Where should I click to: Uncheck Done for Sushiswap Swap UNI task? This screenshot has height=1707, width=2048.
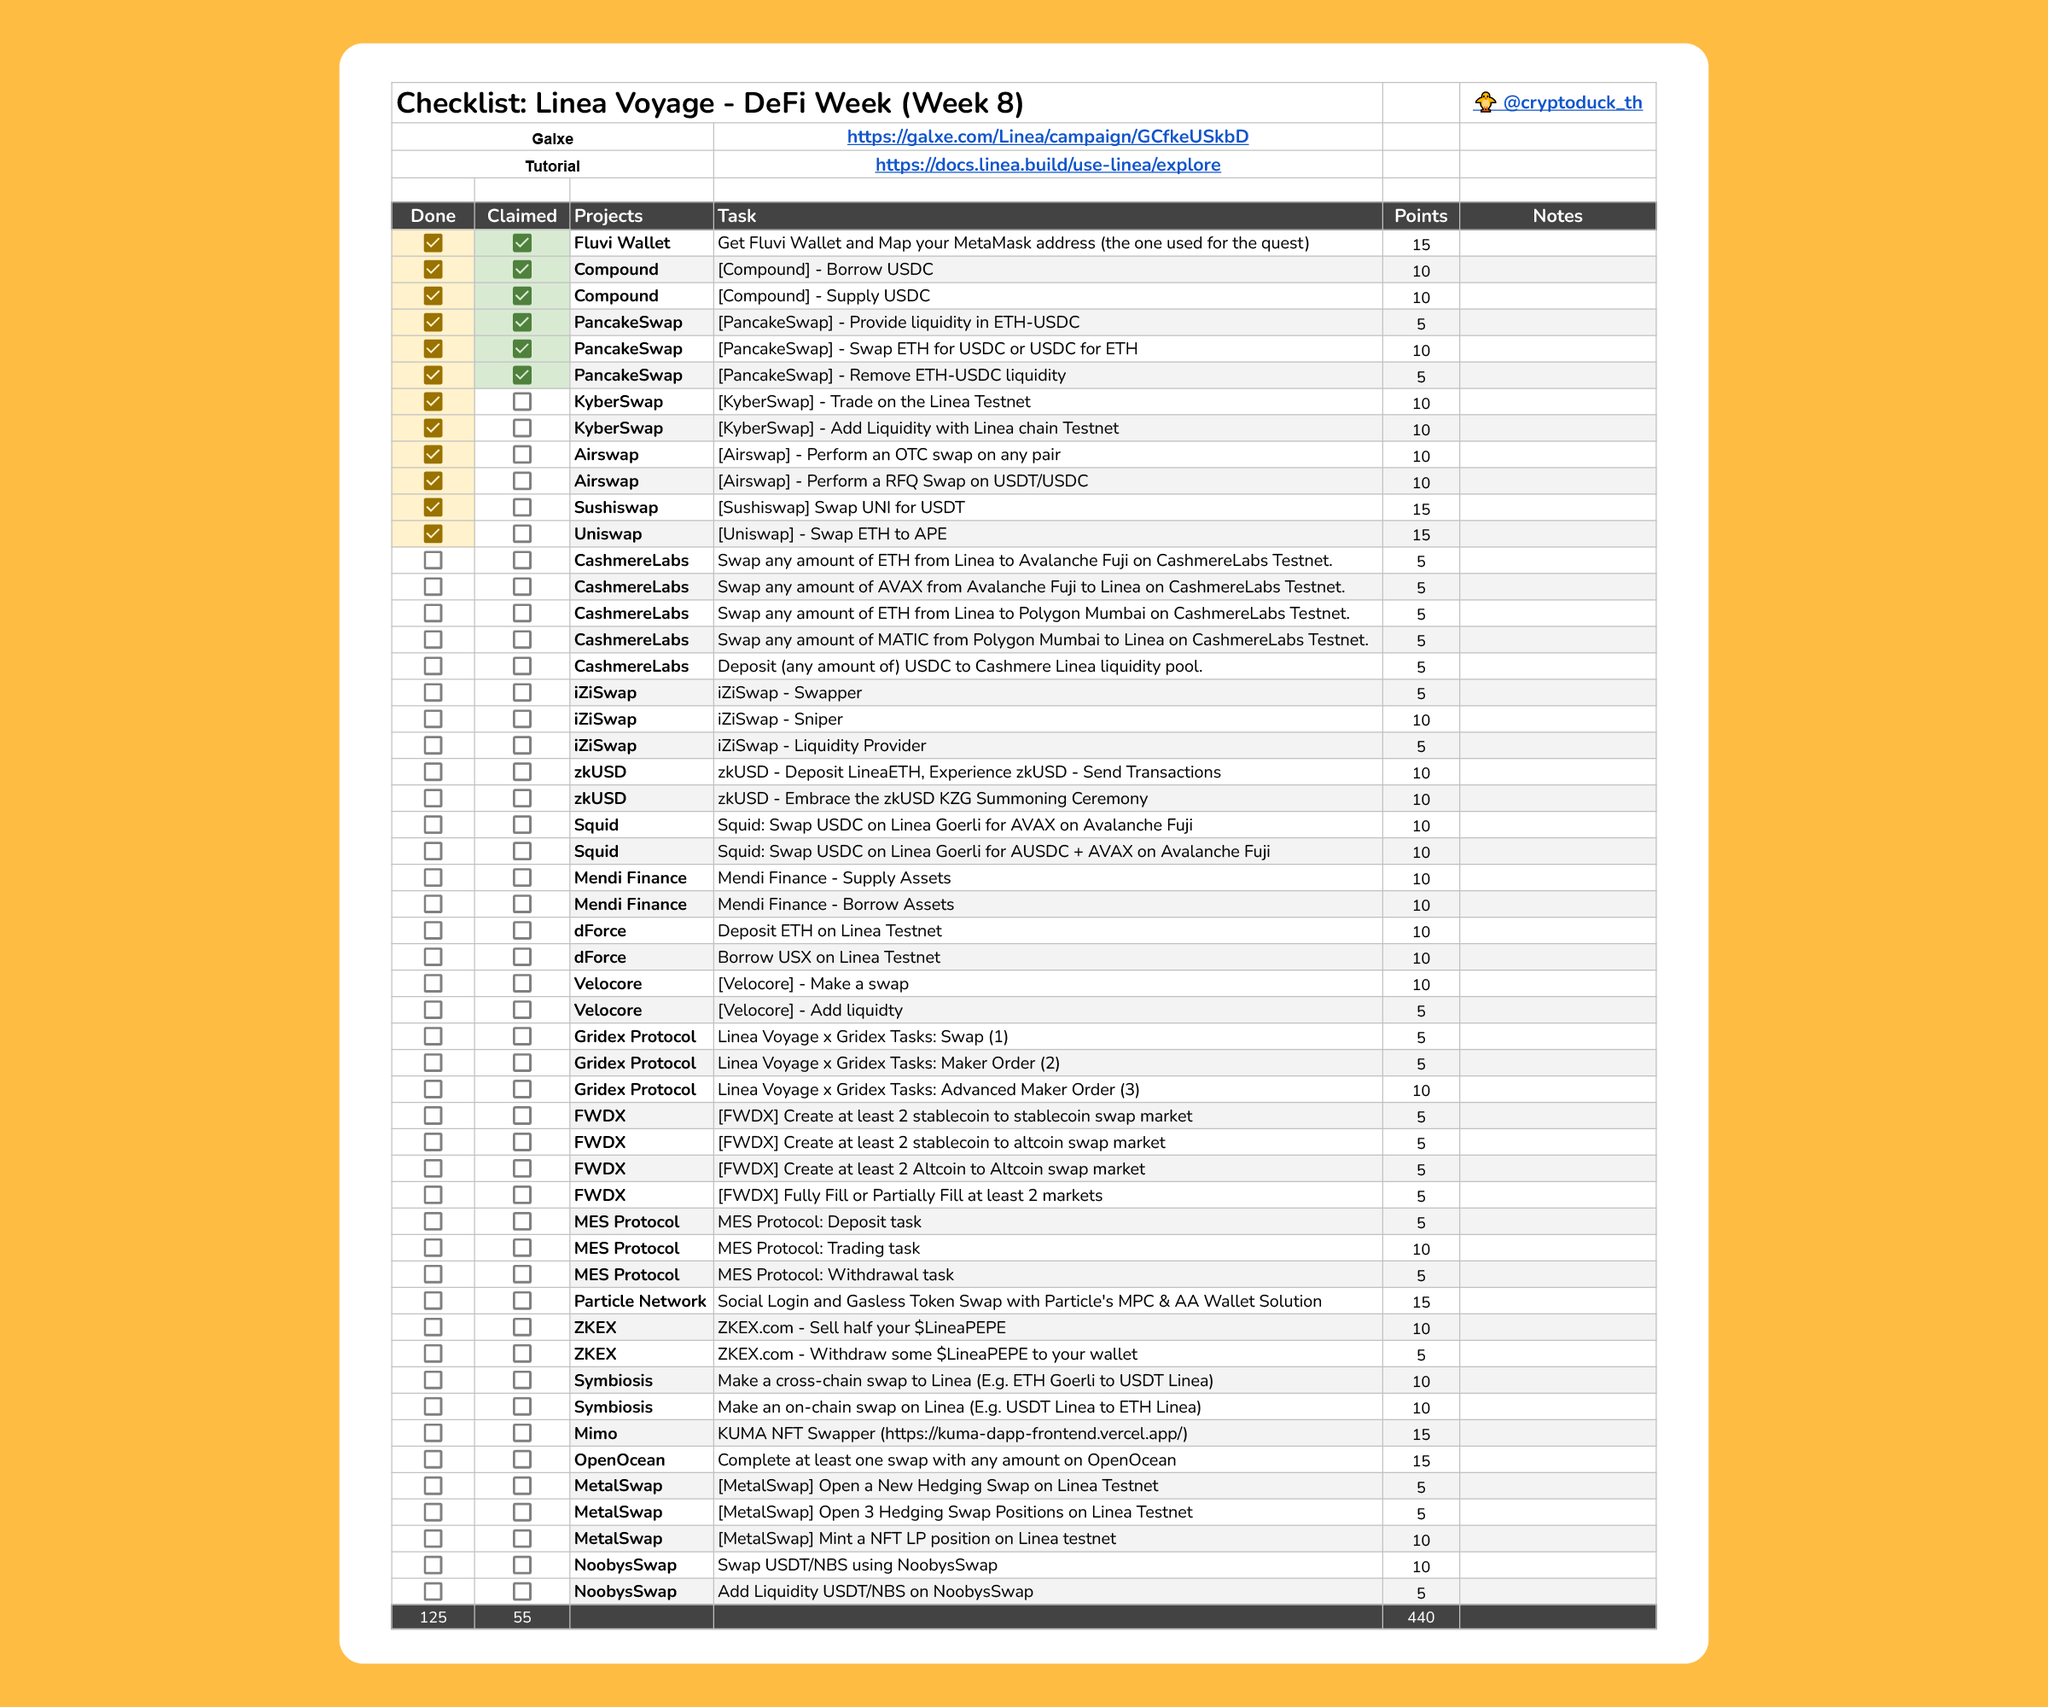433,508
